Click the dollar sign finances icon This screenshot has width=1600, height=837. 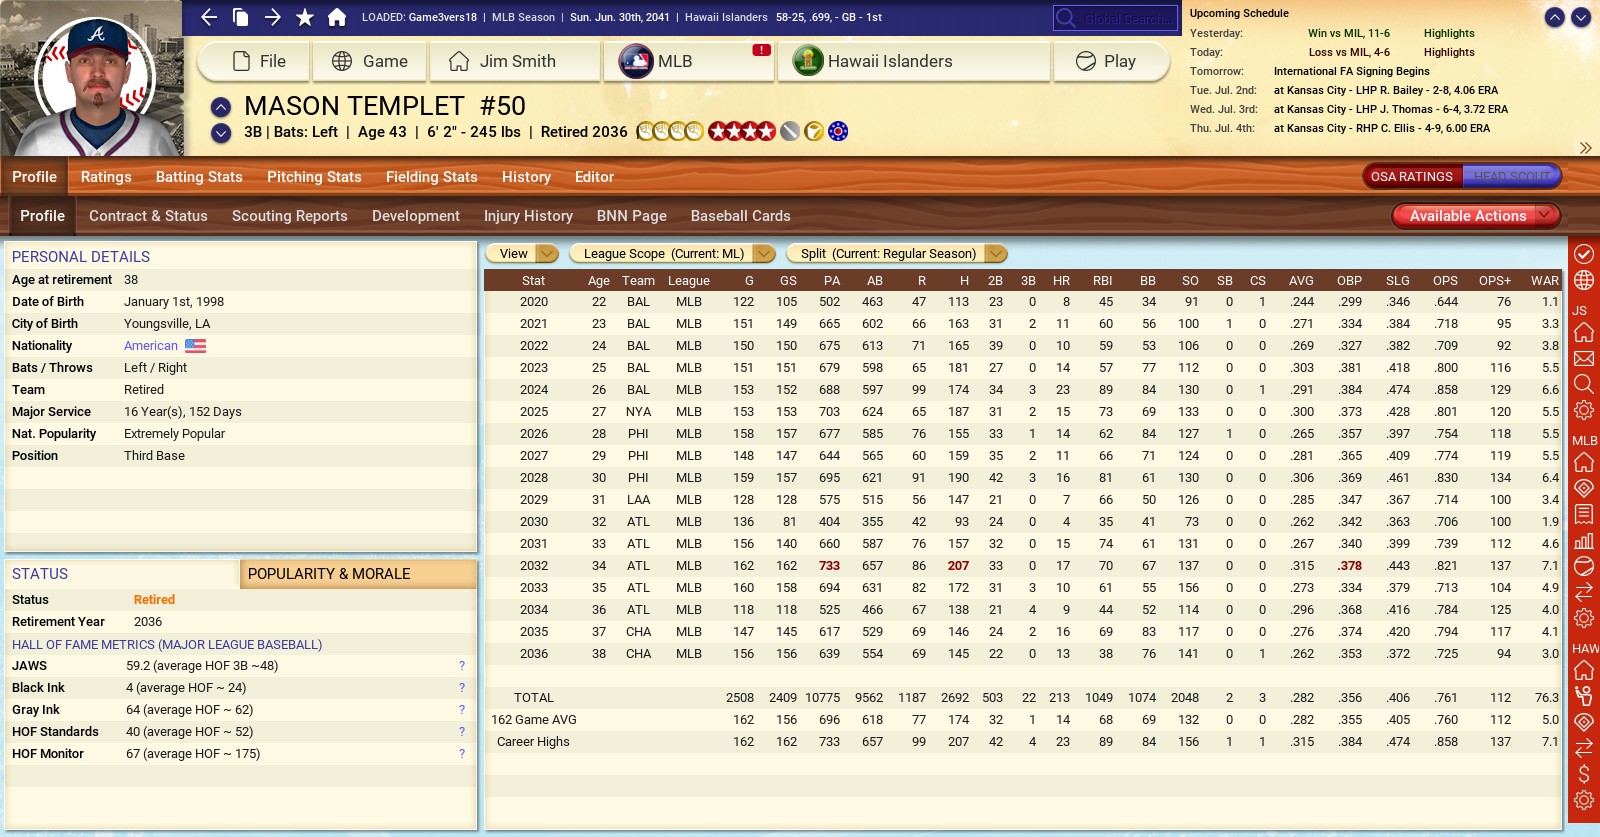pos(1584,773)
